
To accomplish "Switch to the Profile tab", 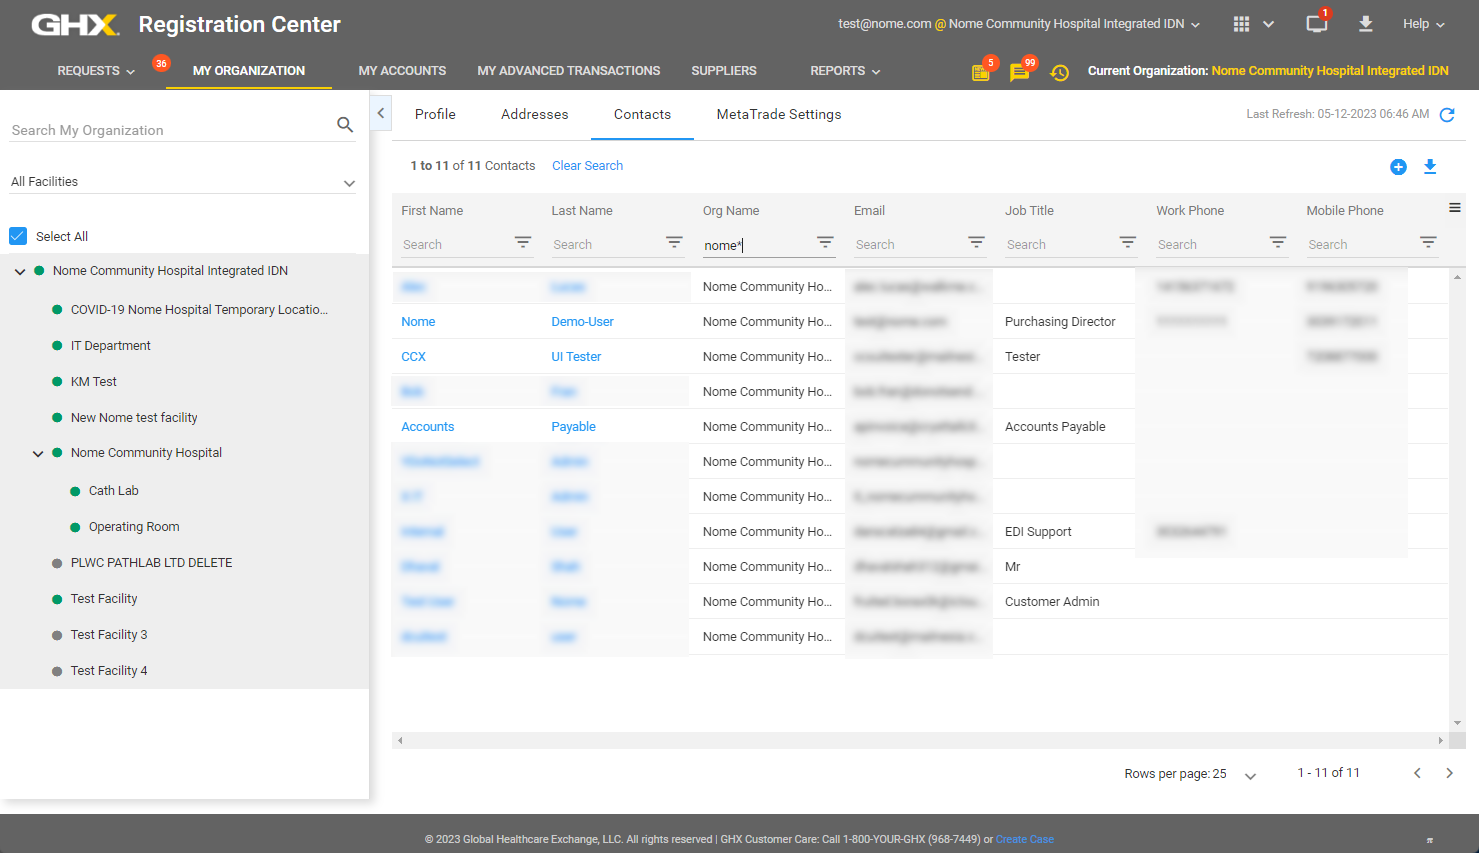I will (x=435, y=114).
